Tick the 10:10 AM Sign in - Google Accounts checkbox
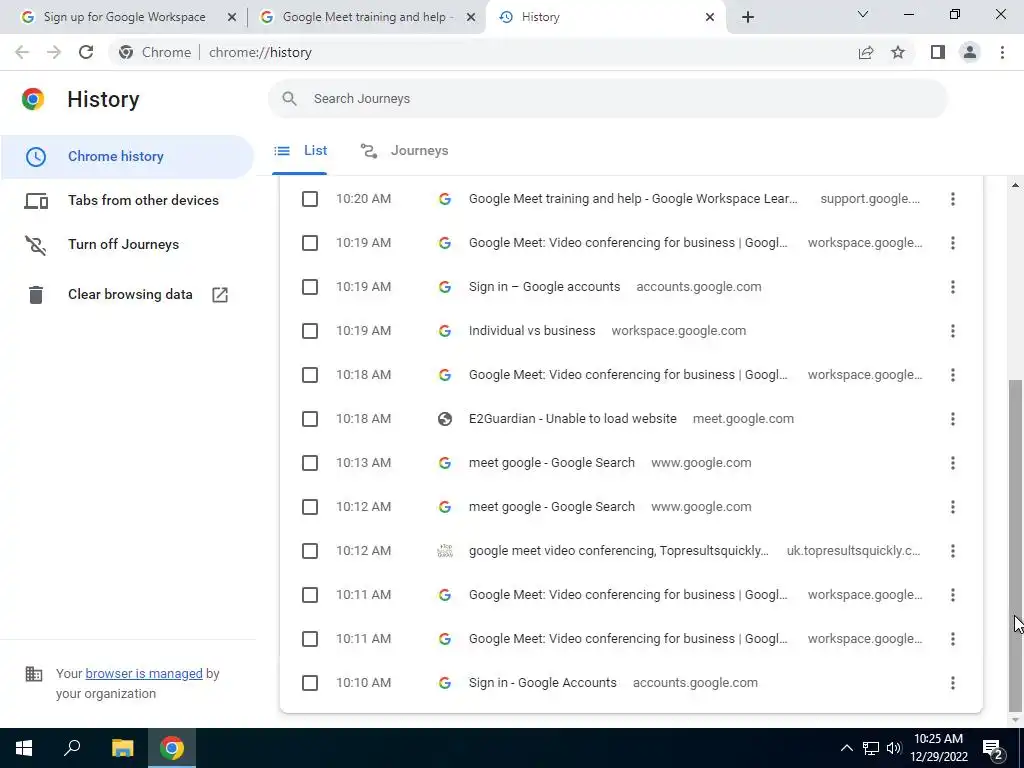The image size is (1024, 768). (x=310, y=683)
